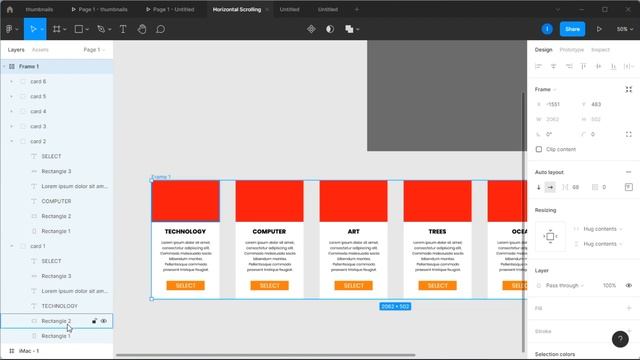This screenshot has width=640, height=360.
Task: Click the canvas horizontal scrollbar
Action: [265, 355]
